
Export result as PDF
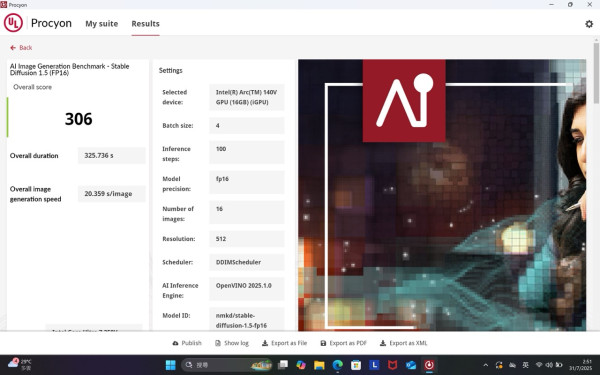pos(343,343)
